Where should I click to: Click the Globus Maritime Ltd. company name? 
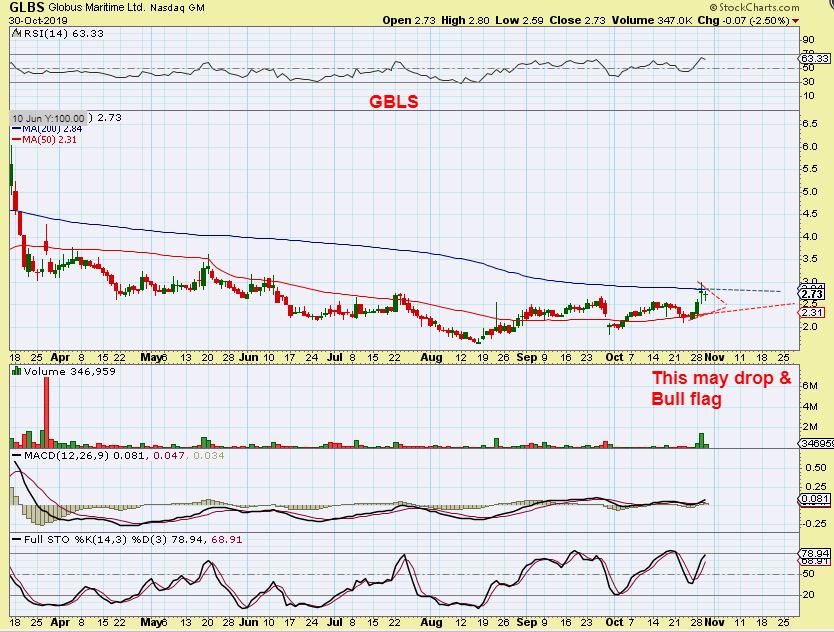[97, 8]
